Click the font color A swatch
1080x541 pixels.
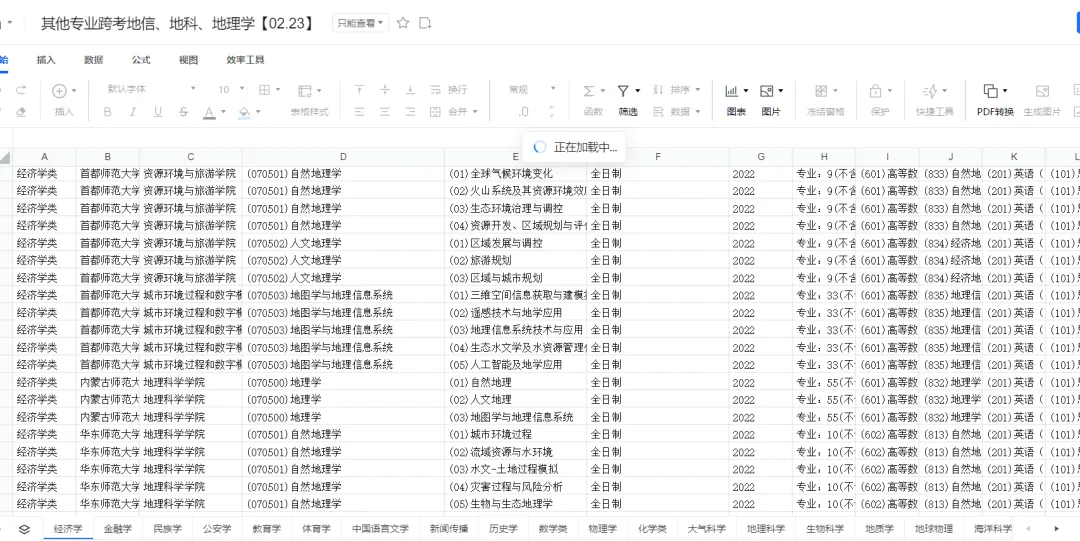pyautogui.click(x=209, y=112)
